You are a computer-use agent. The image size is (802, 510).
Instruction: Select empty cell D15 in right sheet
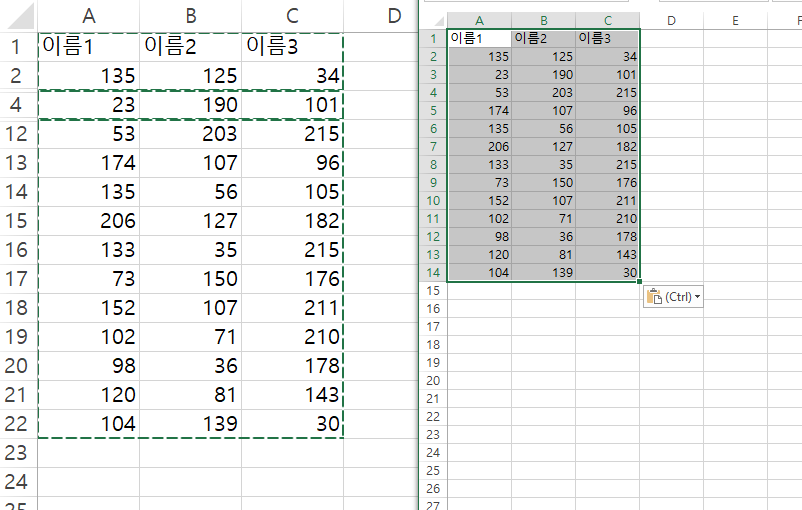point(671,291)
